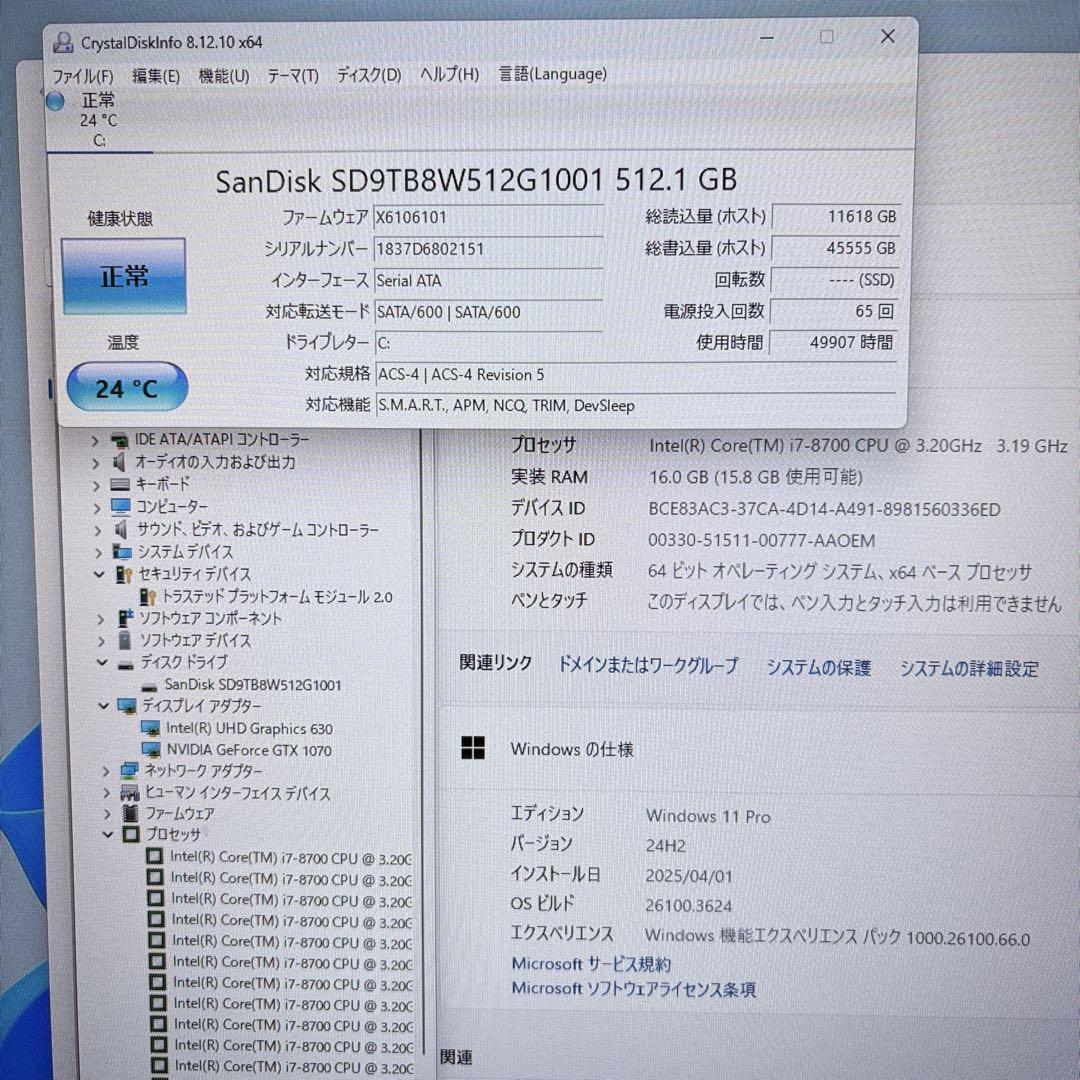This screenshot has width=1080, height=1080.
Task: Open the ファイル(F) menu in CrystalDiskInfo
Action: (83, 75)
